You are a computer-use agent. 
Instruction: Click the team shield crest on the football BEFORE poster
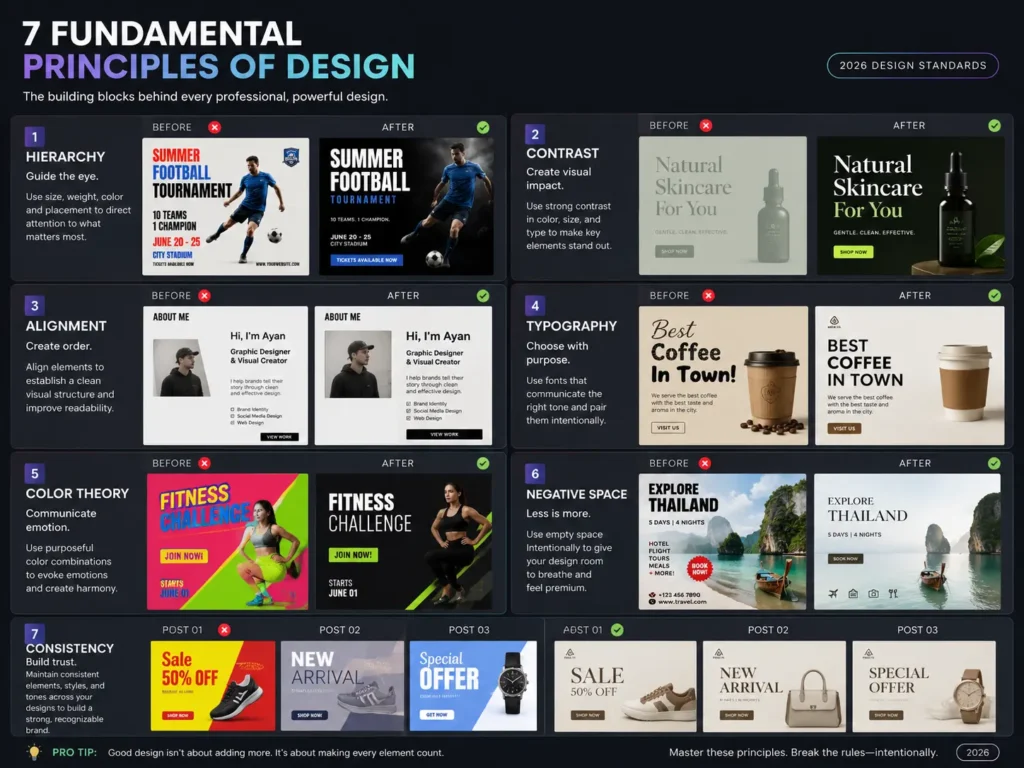[291, 157]
